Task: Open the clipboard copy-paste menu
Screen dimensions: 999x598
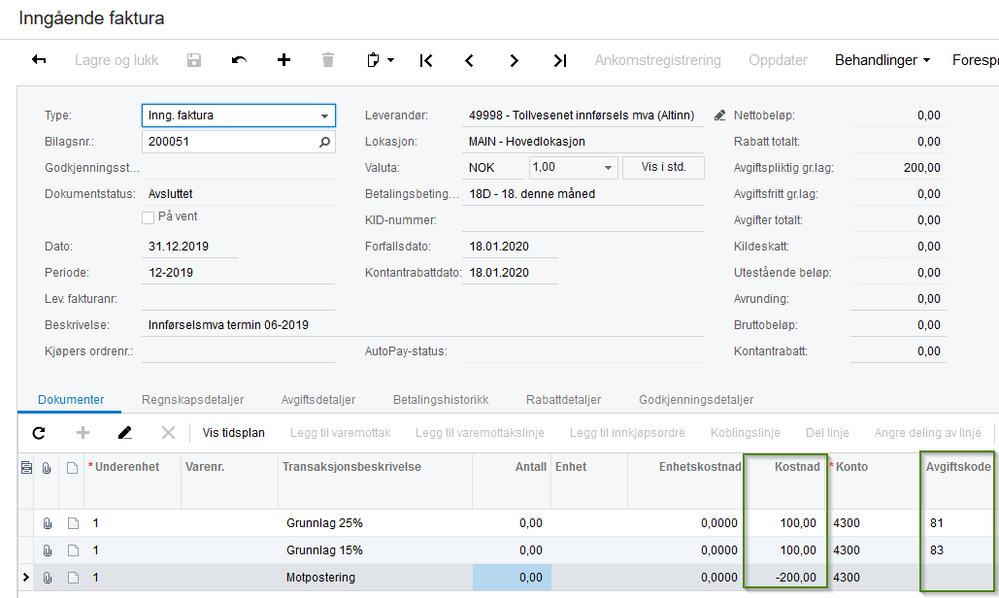Action: coord(380,60)
